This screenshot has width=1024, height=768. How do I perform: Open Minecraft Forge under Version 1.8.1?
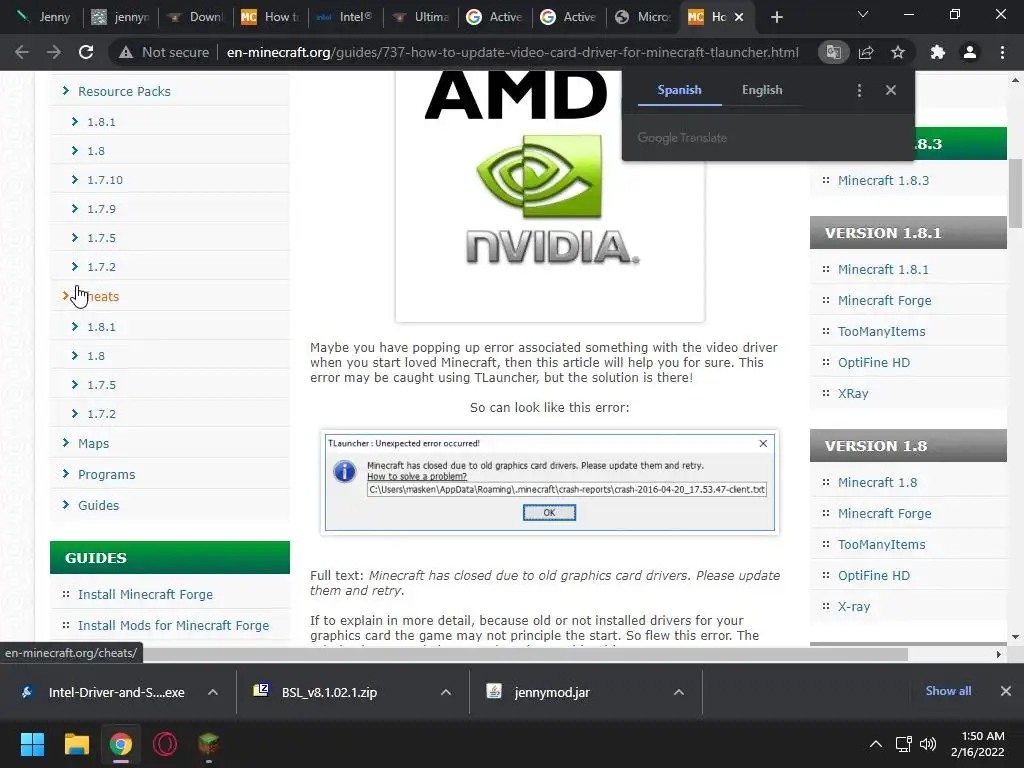pos(884,300)
